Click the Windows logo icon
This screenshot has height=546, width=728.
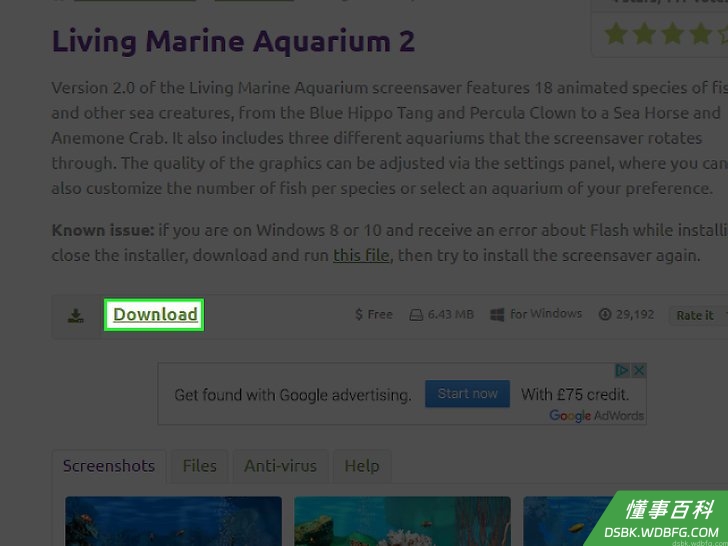point(497,315)
